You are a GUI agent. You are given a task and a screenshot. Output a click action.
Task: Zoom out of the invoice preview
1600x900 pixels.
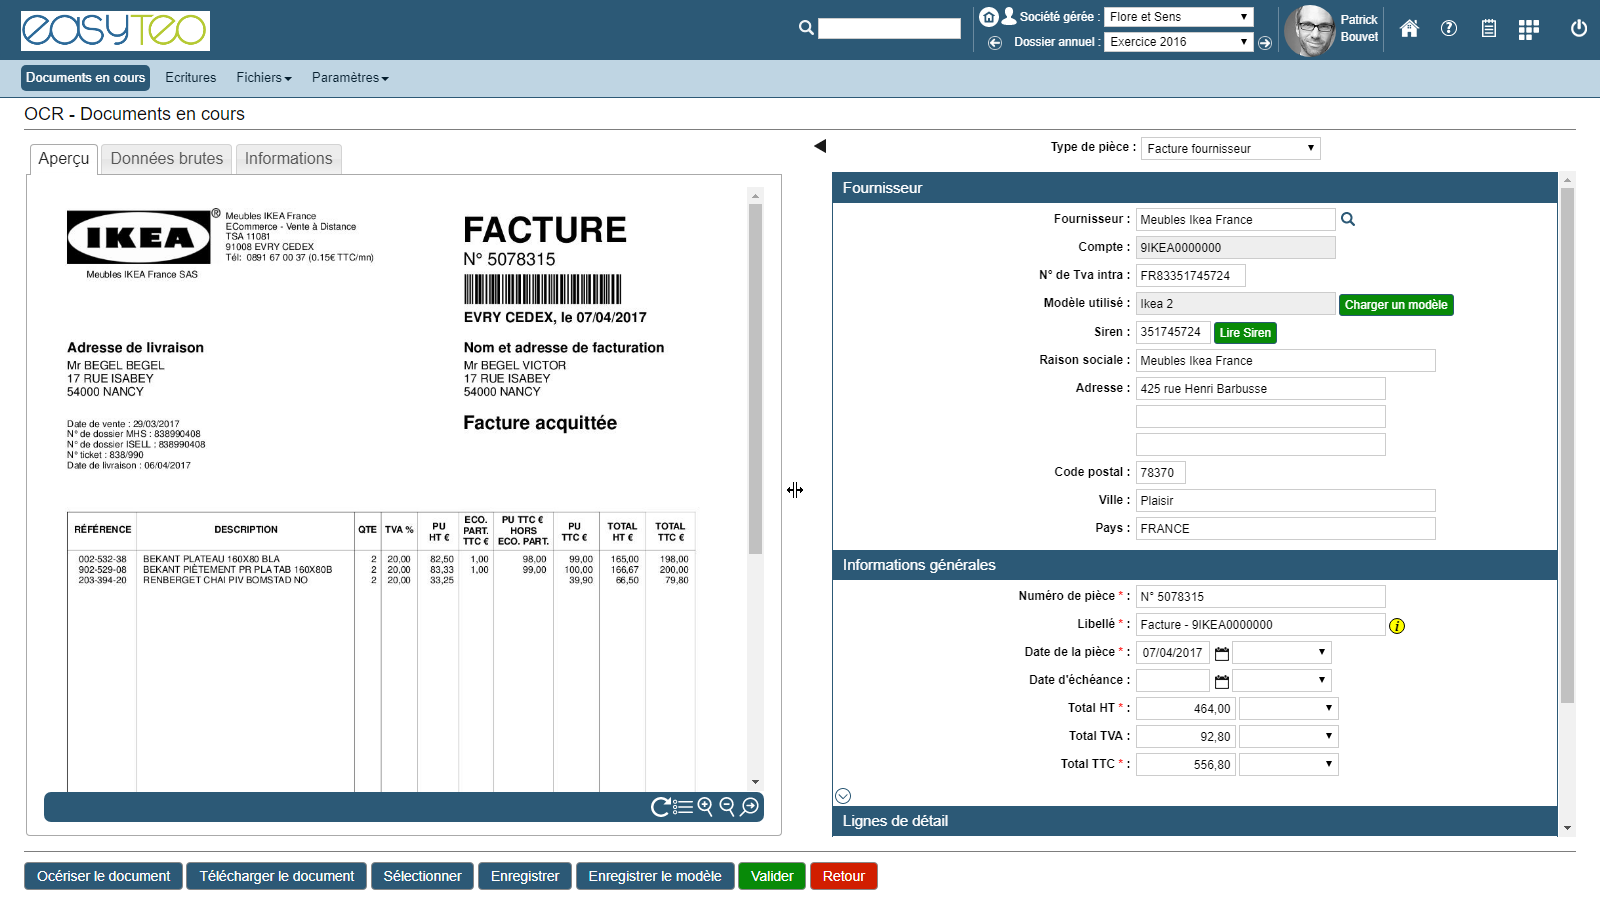pyautogui.click(x=727, y=806)
